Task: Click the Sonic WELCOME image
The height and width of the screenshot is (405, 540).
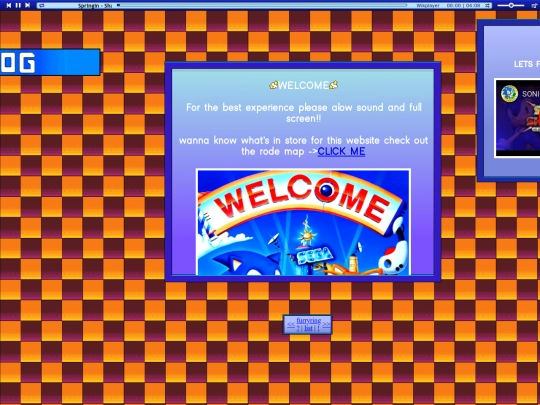Action: pos(303,222)
